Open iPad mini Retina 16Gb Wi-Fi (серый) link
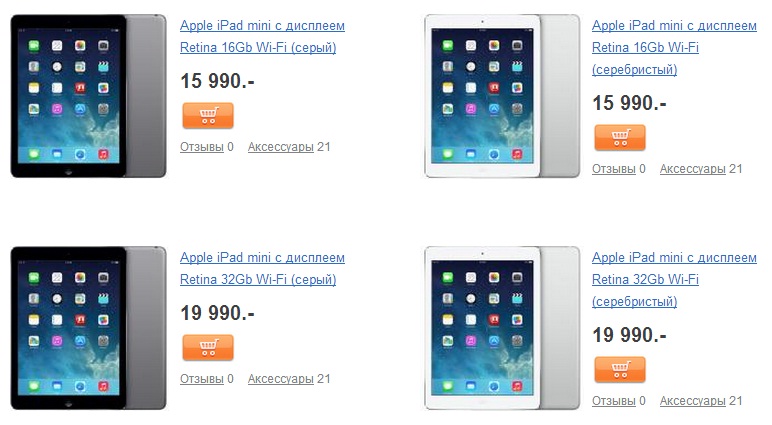Screen dimensions: 772x425 click(262, 36)
